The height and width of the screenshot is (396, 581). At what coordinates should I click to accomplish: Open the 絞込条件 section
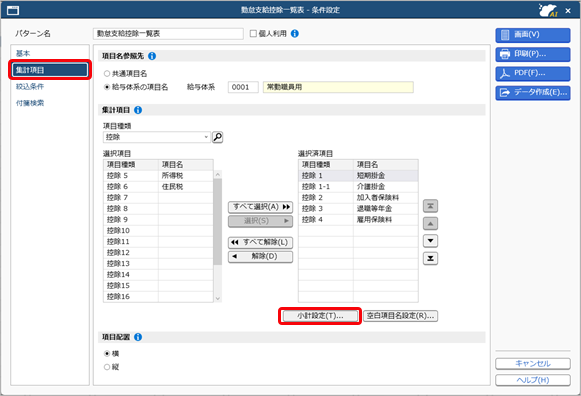(x=30, y=86)
